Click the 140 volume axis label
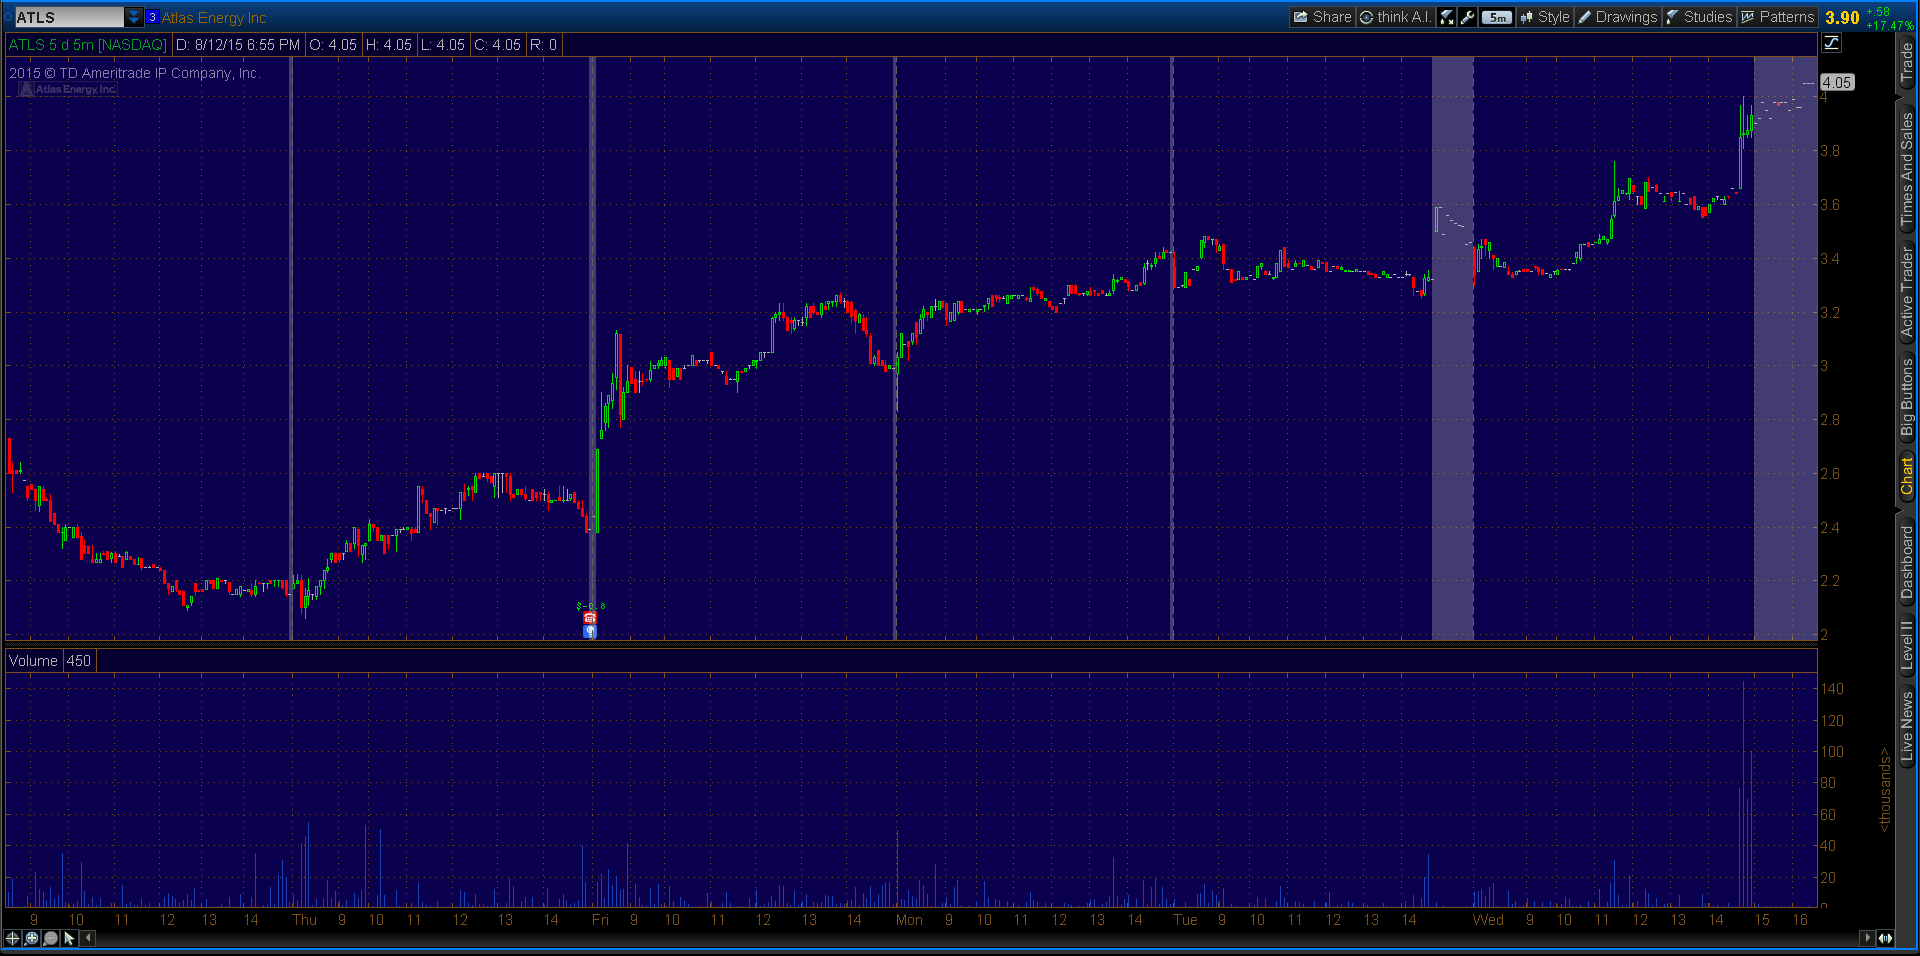Screen dimensions: 1920x956 pyautogui.click(x=1832, y=689)
